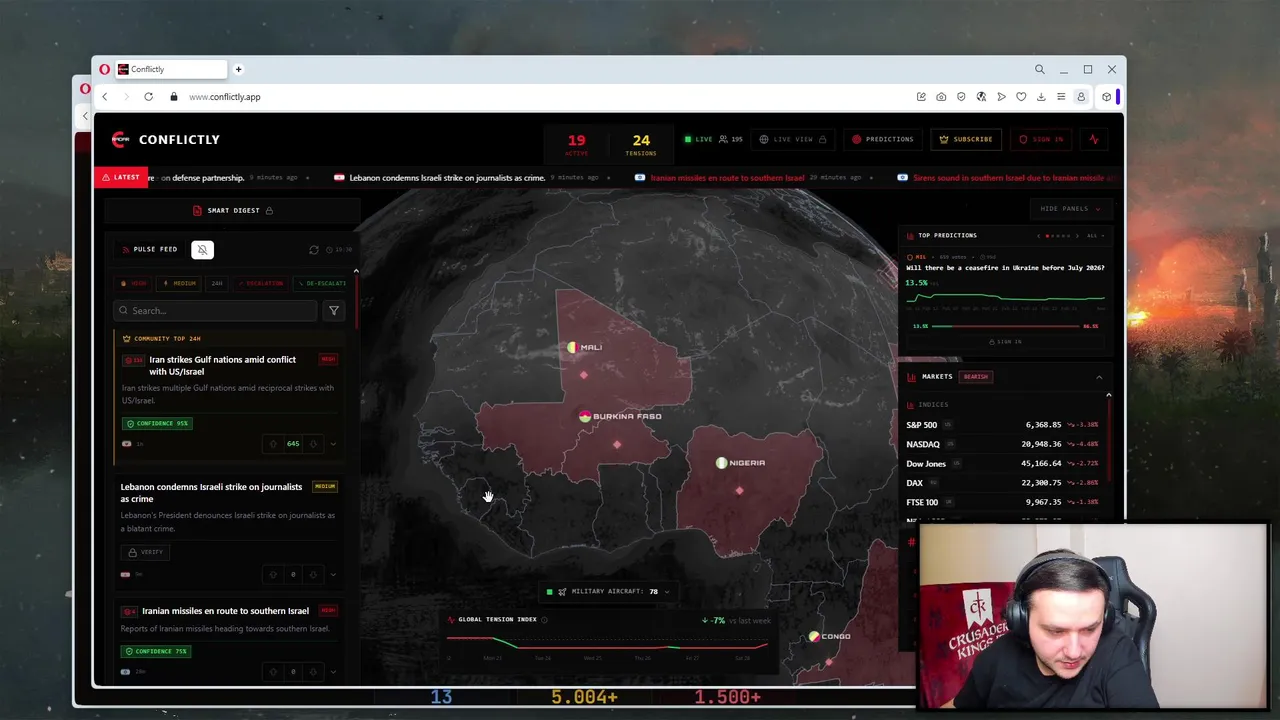Expand the Lebanon condemns Israeli strike card

(x=333, y=575)
